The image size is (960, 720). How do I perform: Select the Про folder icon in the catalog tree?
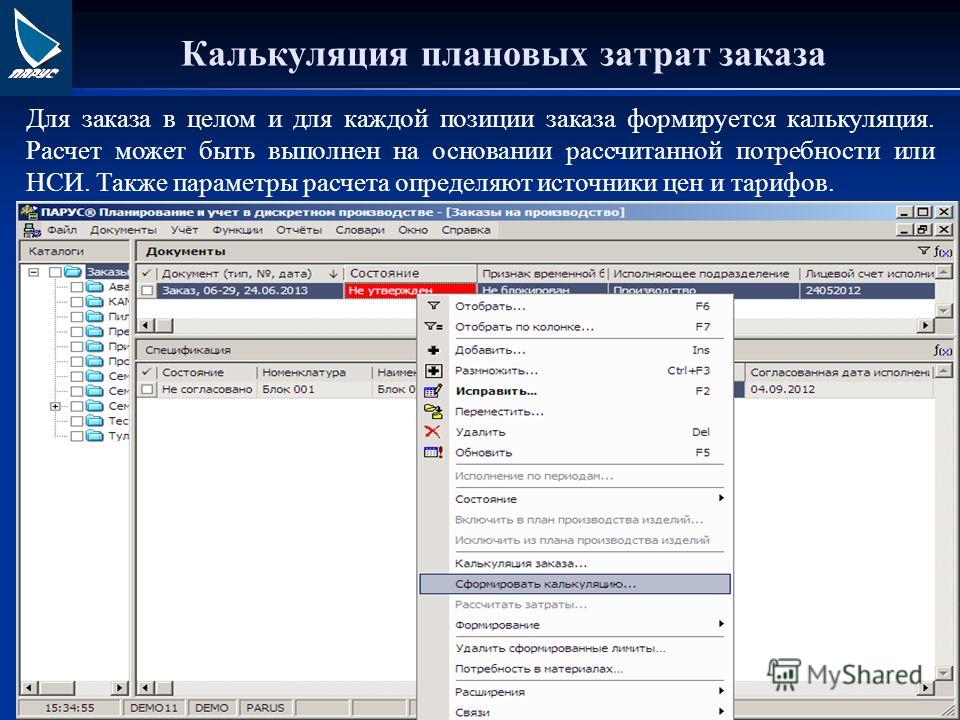[x=95, y=361]
